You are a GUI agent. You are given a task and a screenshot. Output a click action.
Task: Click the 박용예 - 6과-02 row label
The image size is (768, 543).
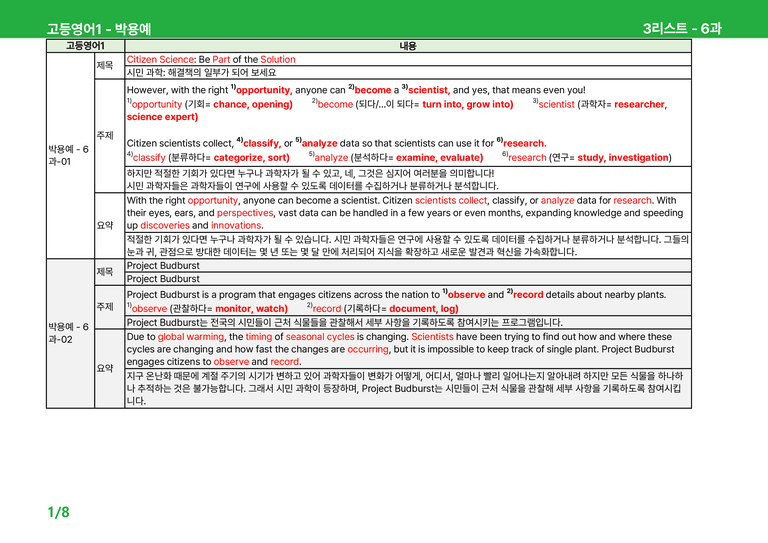point(69,333)
